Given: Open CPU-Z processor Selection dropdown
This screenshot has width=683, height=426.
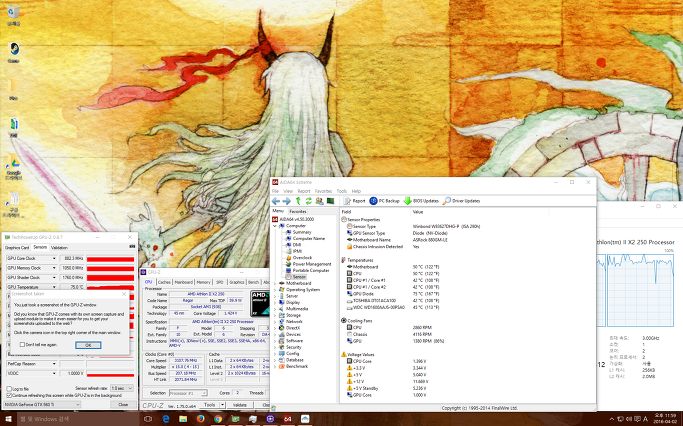Looking at the screenshot, I should (x=188, y=393).
